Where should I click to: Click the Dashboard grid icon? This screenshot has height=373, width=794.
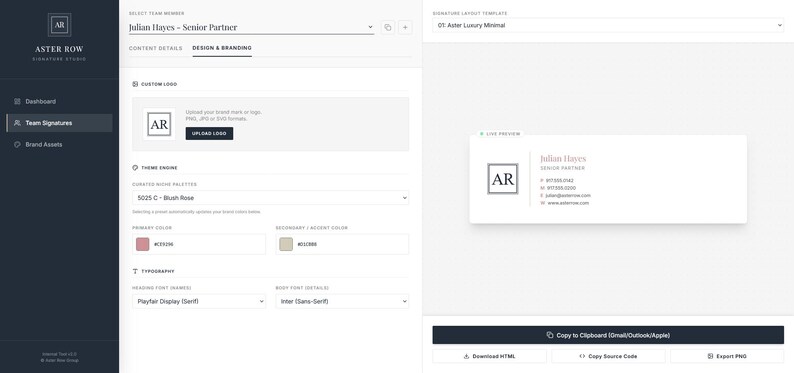(x=17, y=101)
